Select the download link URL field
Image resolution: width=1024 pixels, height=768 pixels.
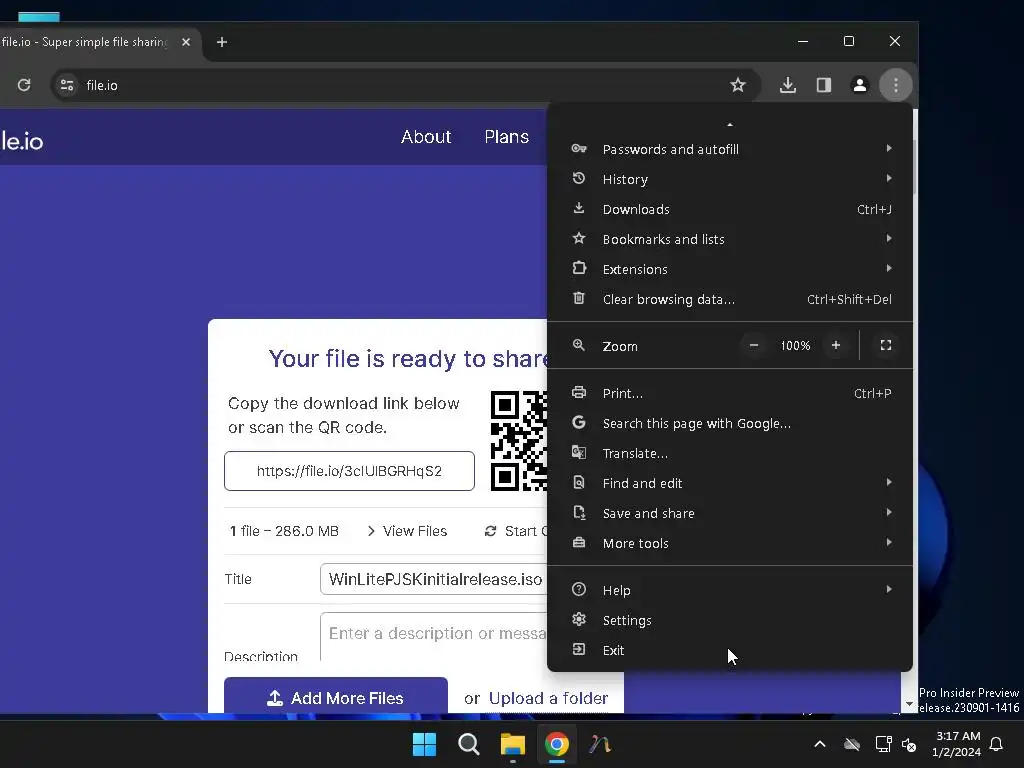tap(349, 471)
